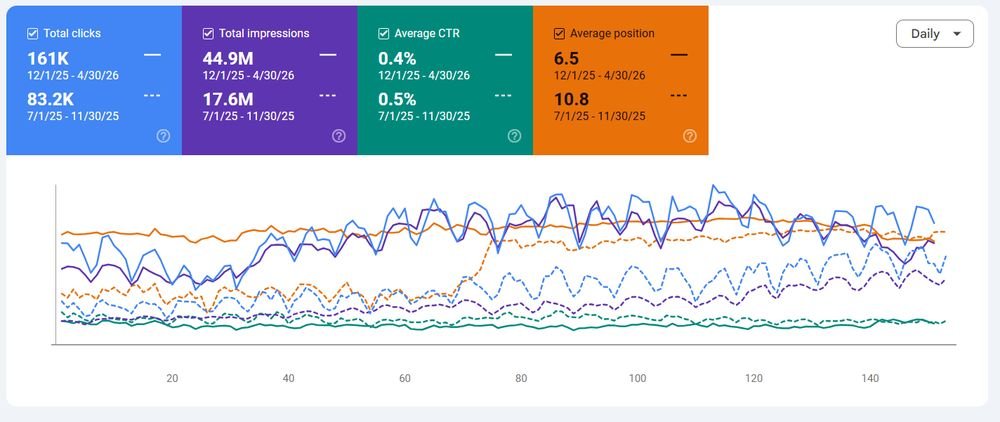Click x-axis label 140 on chart

click(870, 379)
